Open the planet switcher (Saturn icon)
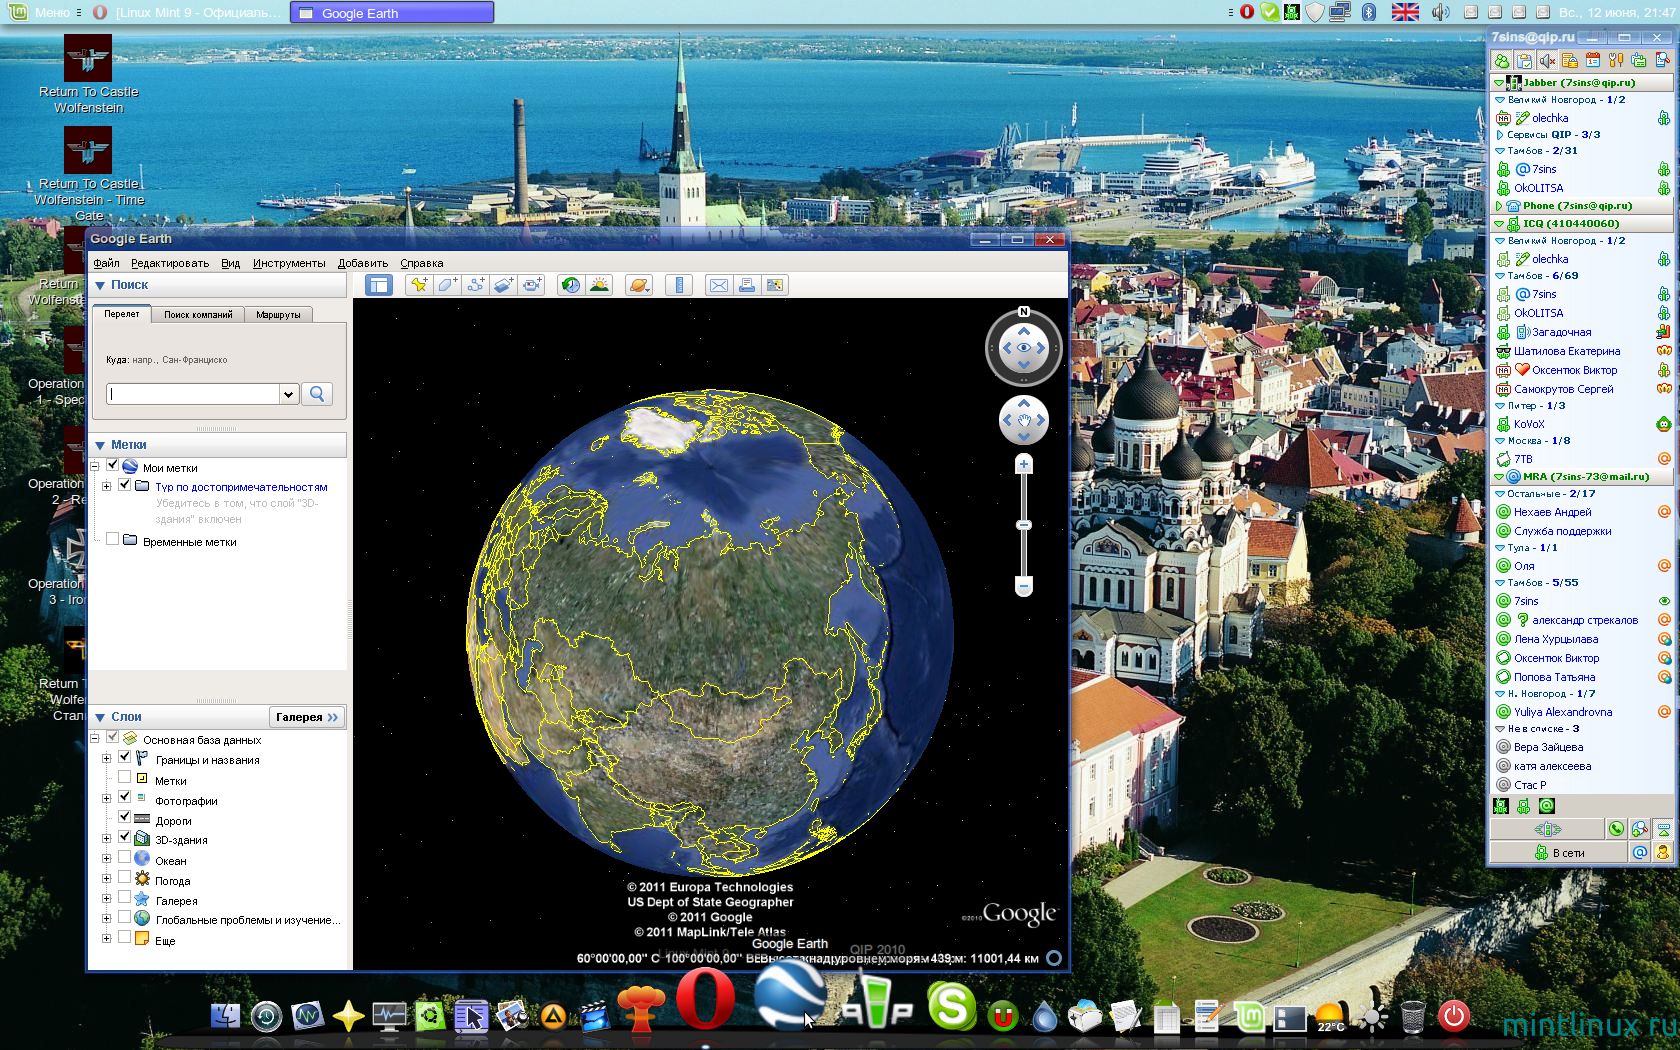This screenshot has width=1680, height=1050. click(638, 285)
